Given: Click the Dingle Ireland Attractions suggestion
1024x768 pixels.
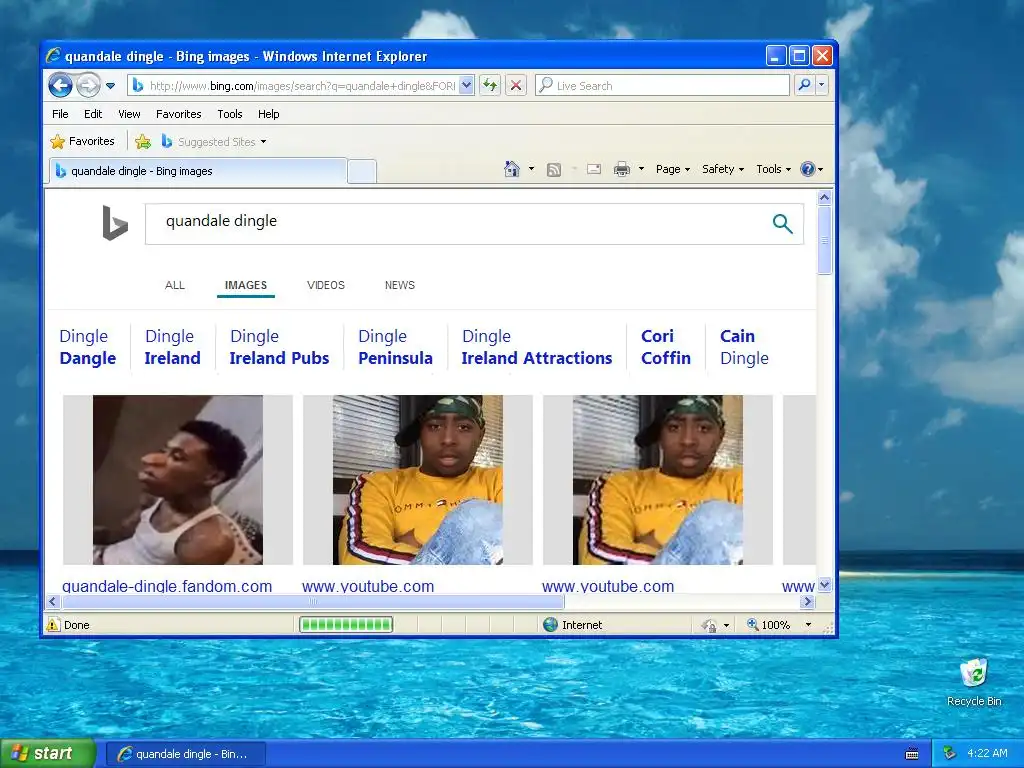Looking at the screenshot, I should pyautogui.click(x=537, y=347).
